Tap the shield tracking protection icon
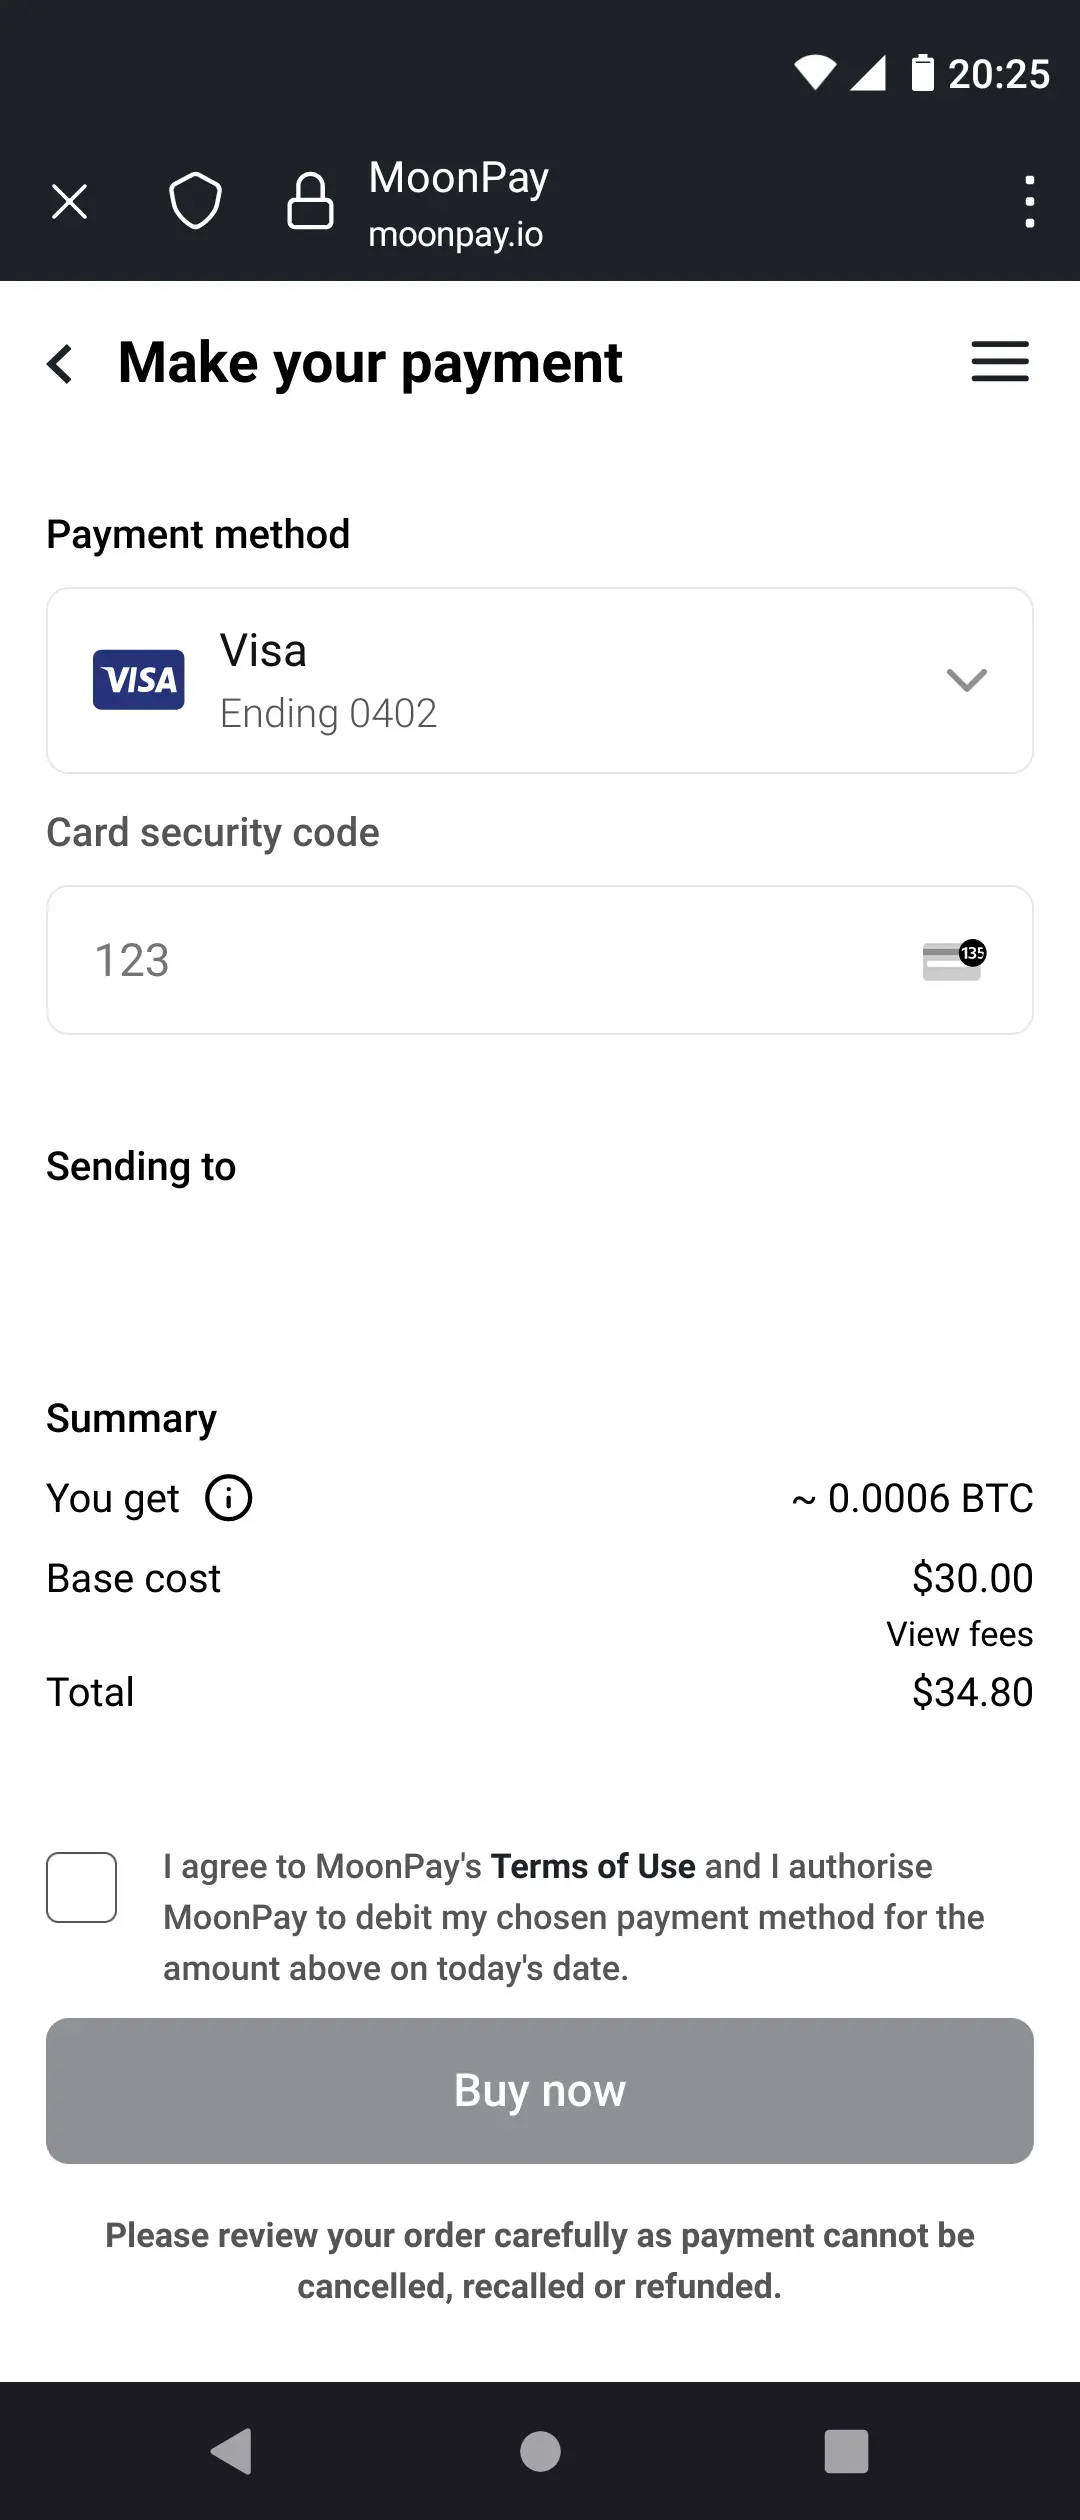This screenshot has width=1080, height=2520. coord(195,201)
